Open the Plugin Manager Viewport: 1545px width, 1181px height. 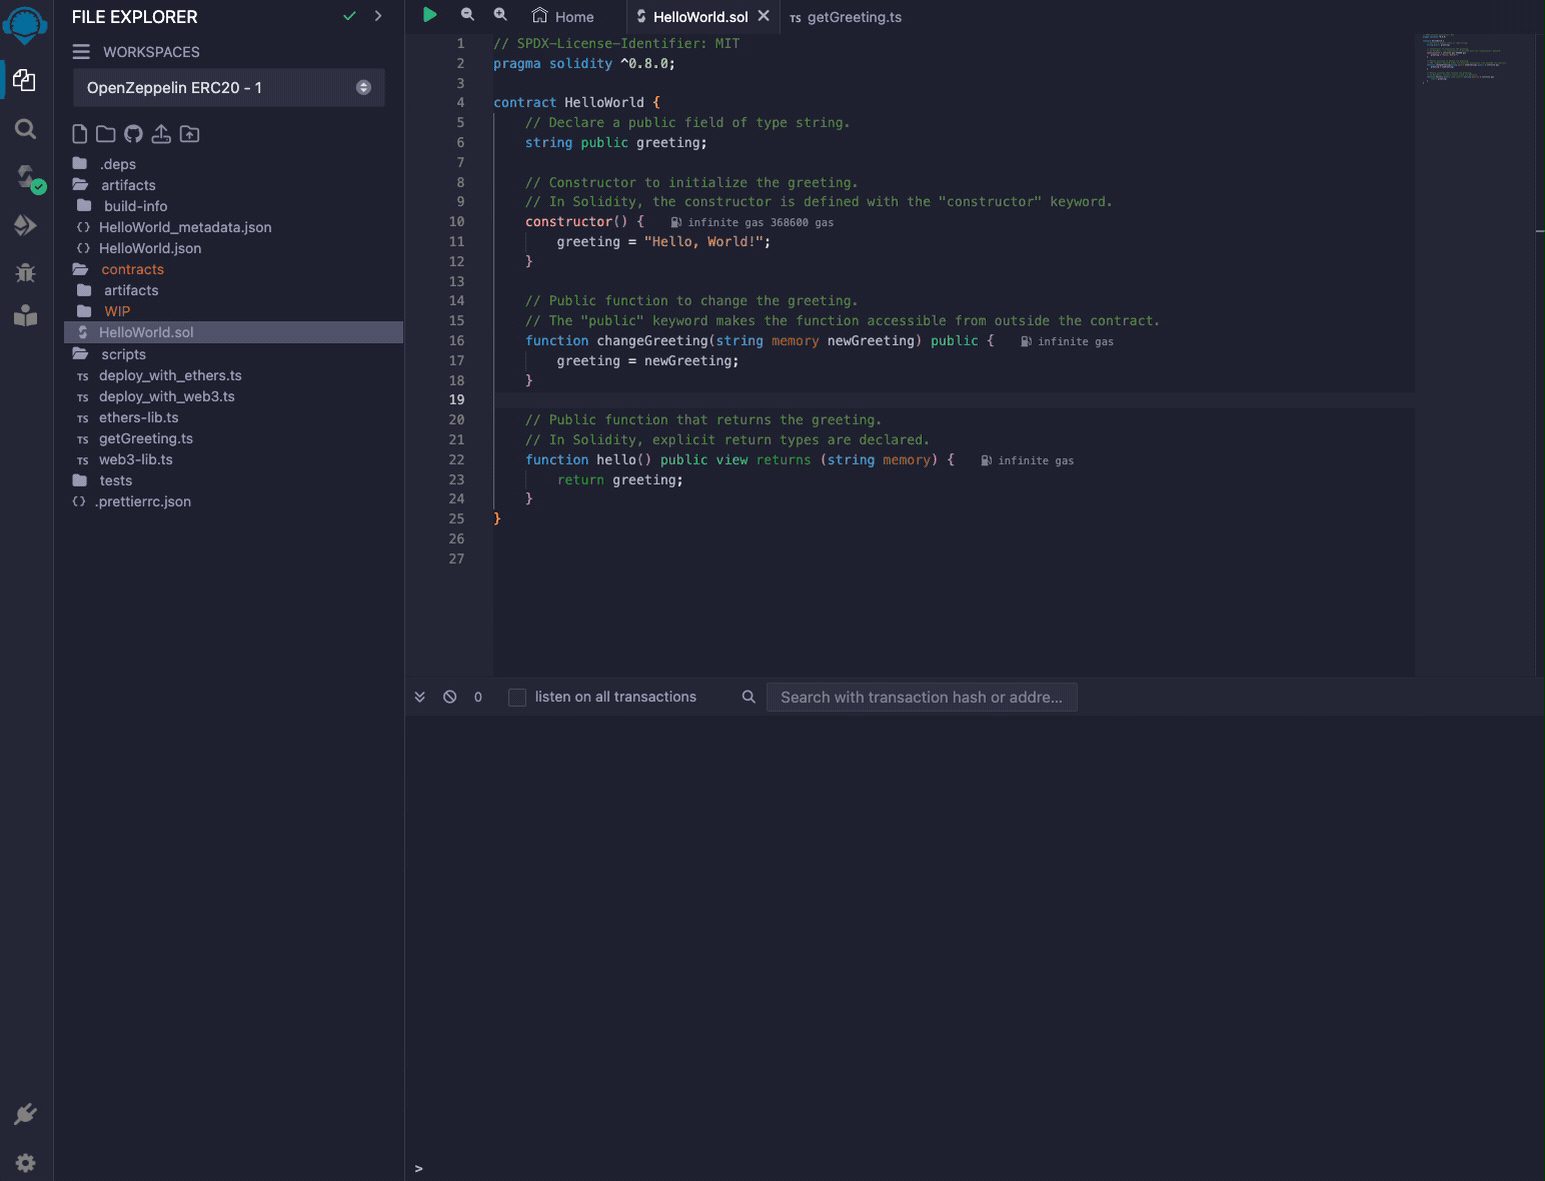pos(25,1113)
